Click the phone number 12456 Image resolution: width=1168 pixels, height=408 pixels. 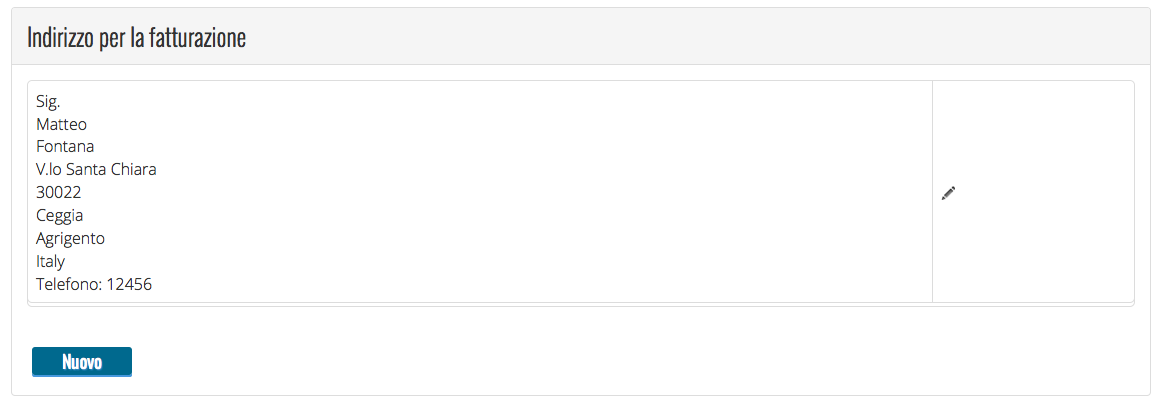129,285
